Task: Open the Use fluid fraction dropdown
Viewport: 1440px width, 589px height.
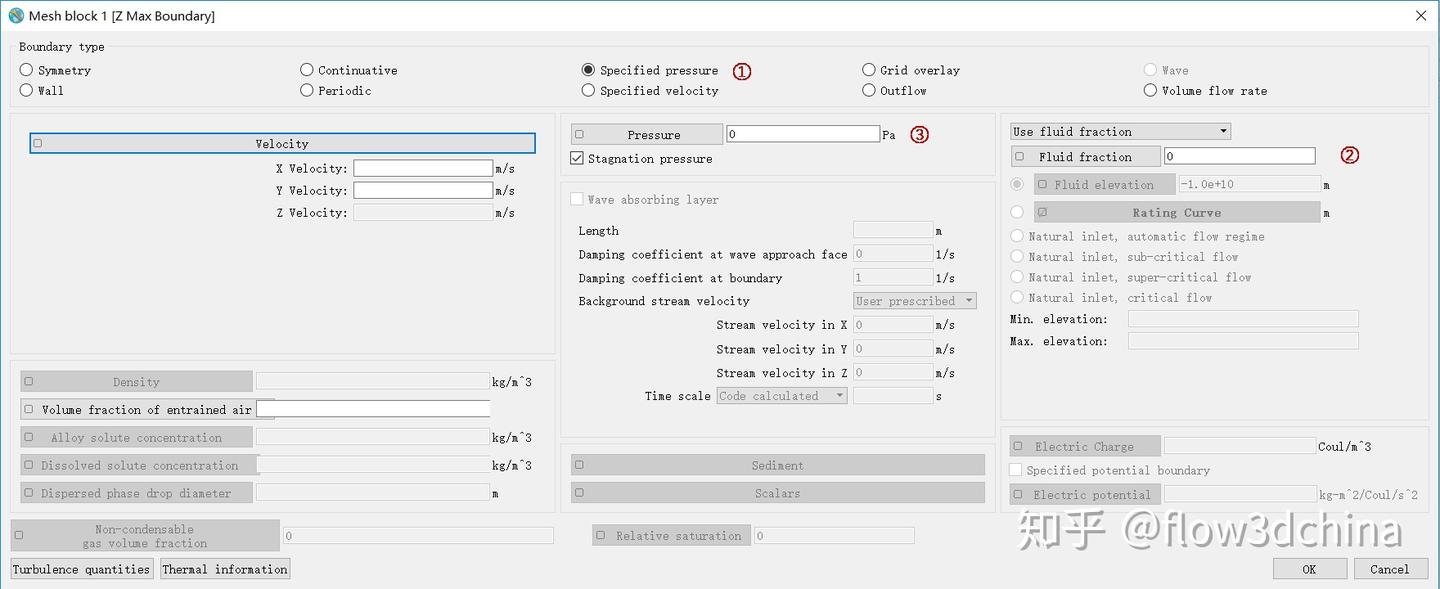Action: [1120, 131]
